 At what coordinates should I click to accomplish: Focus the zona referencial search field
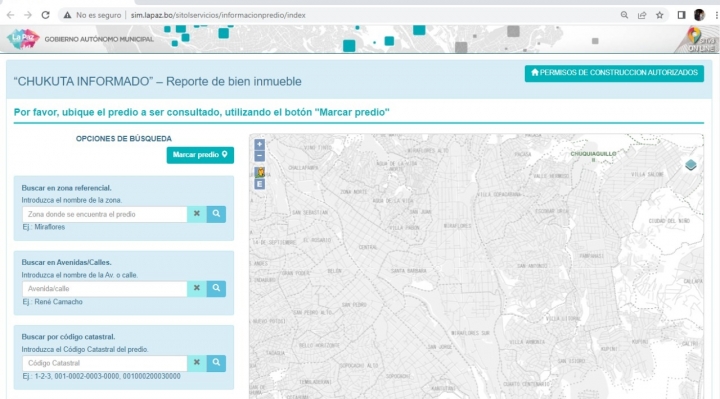(x=105, y=214)
